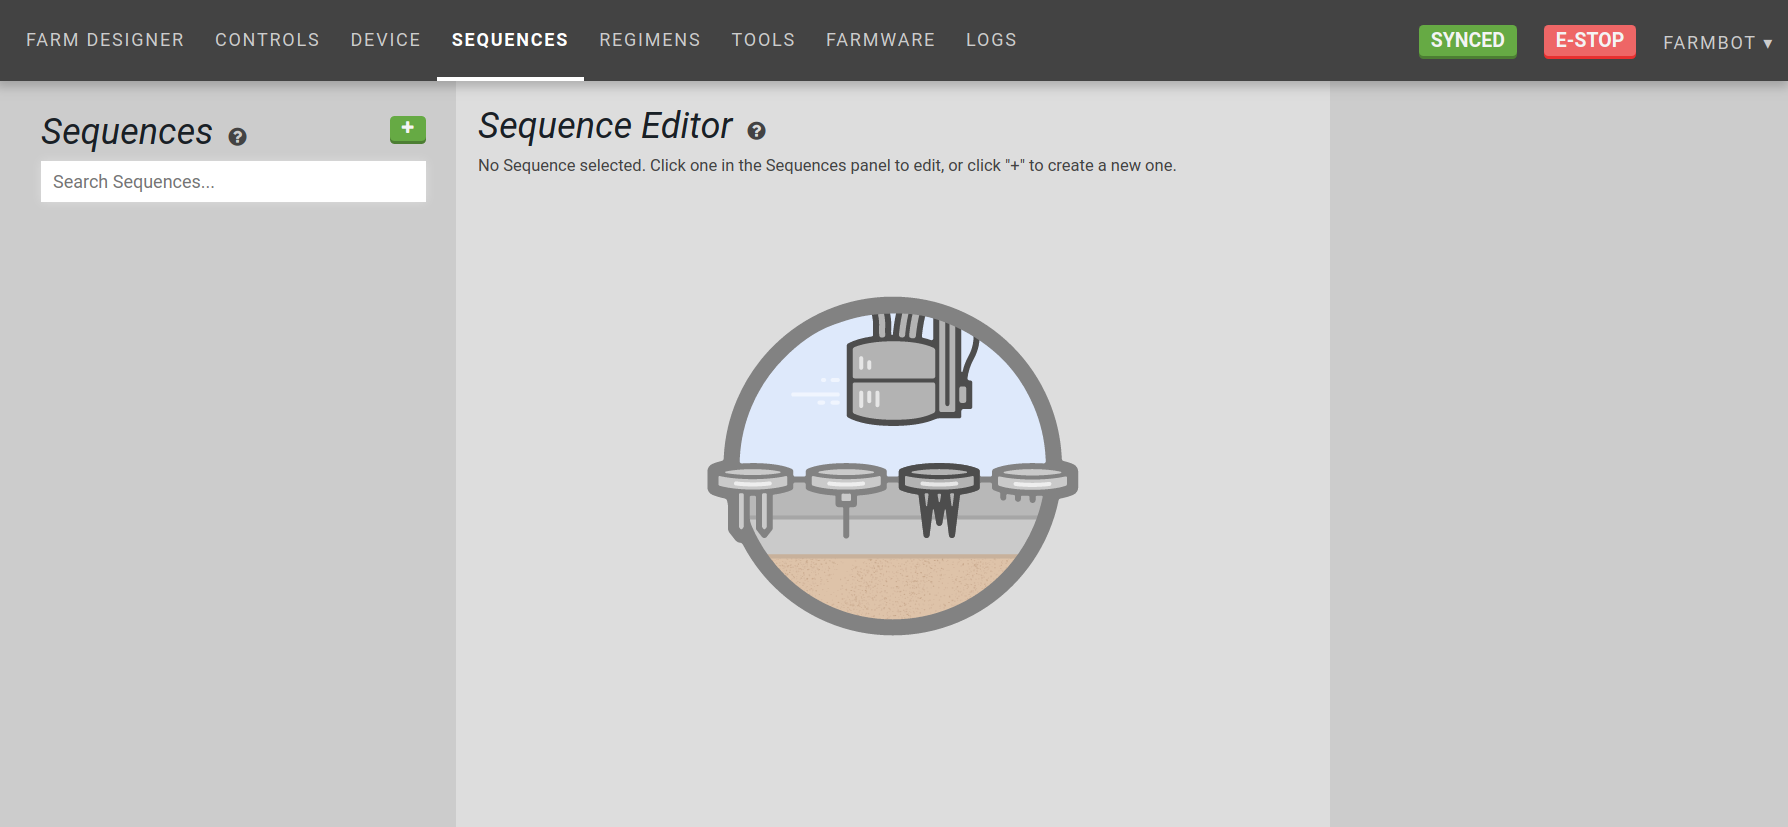Expand the FARMBOT account menu

click(1717, 42)
